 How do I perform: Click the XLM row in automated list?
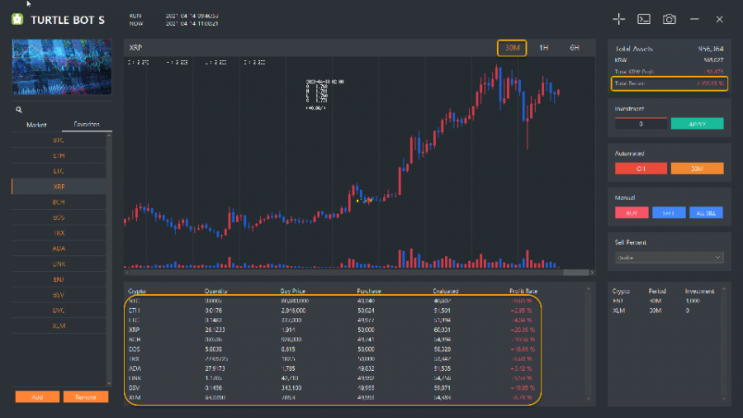[x=666, y=311]
